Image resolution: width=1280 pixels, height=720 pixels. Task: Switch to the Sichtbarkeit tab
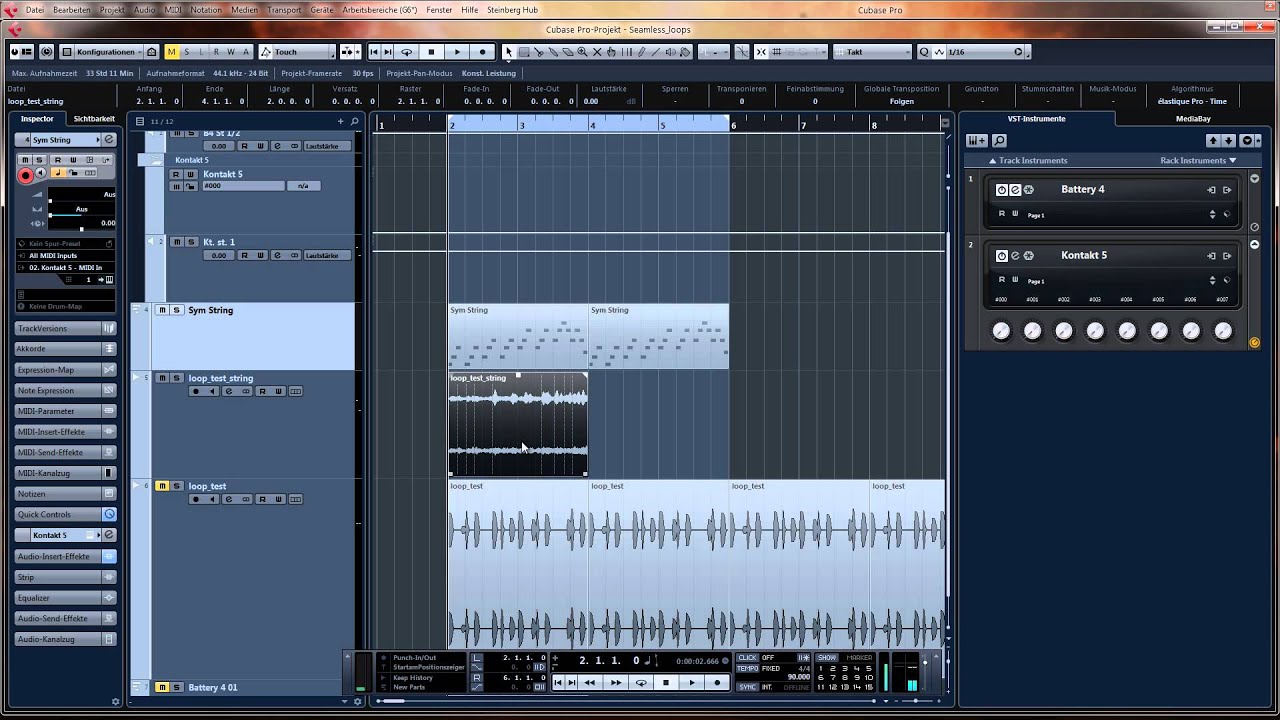[x=94, y=118]
